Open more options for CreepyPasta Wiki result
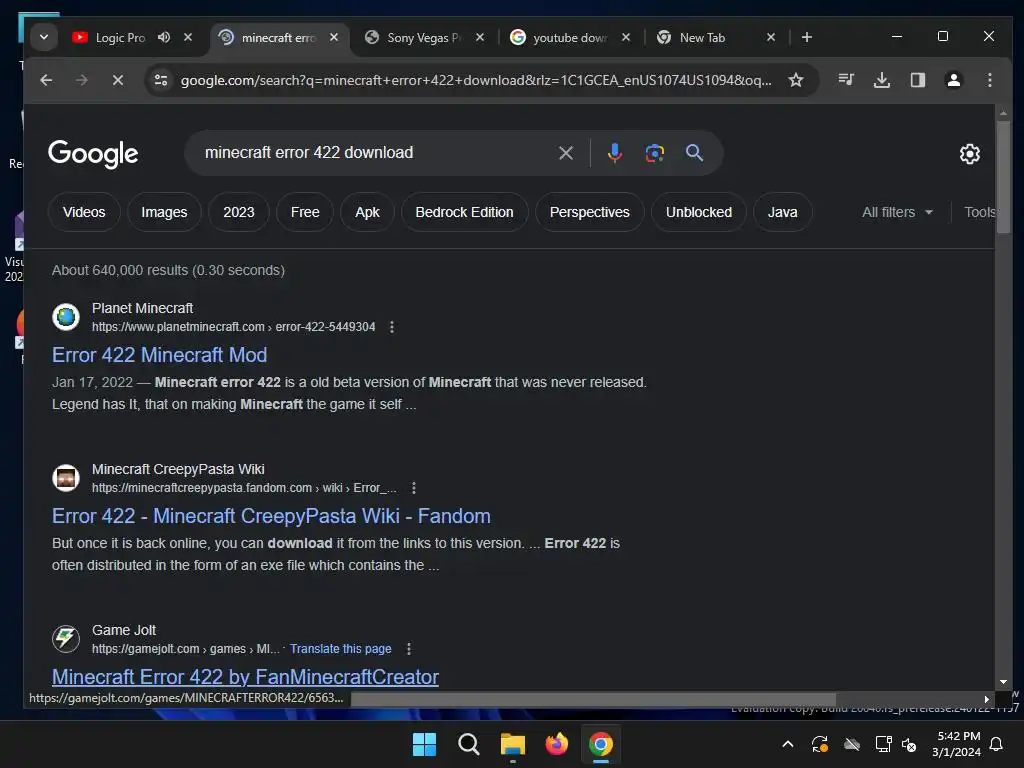 [x=413, y=488]
